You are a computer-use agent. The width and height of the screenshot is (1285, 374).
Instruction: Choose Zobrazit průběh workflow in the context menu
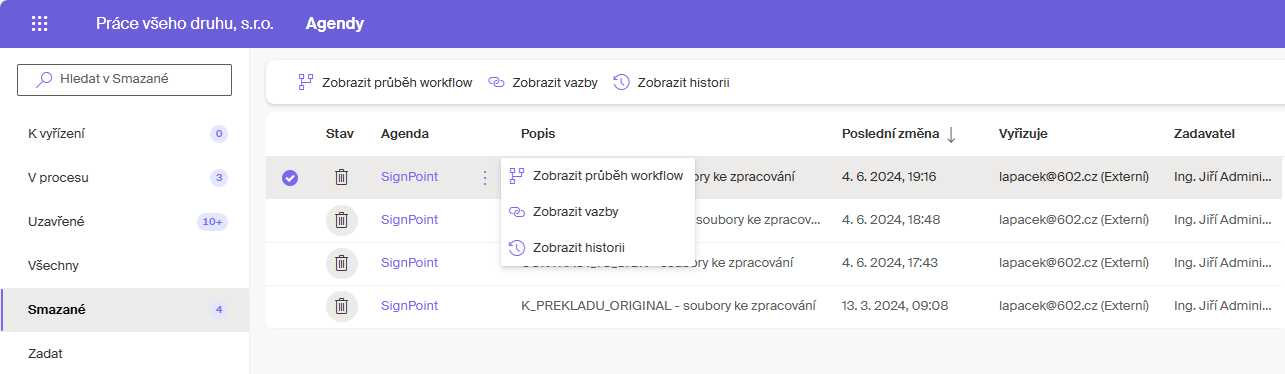point(597,176)
